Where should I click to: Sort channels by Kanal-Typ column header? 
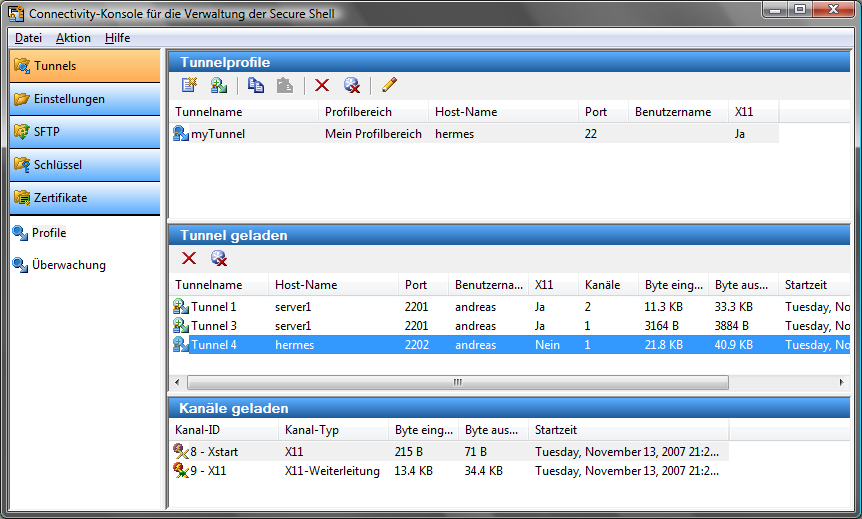333,430
